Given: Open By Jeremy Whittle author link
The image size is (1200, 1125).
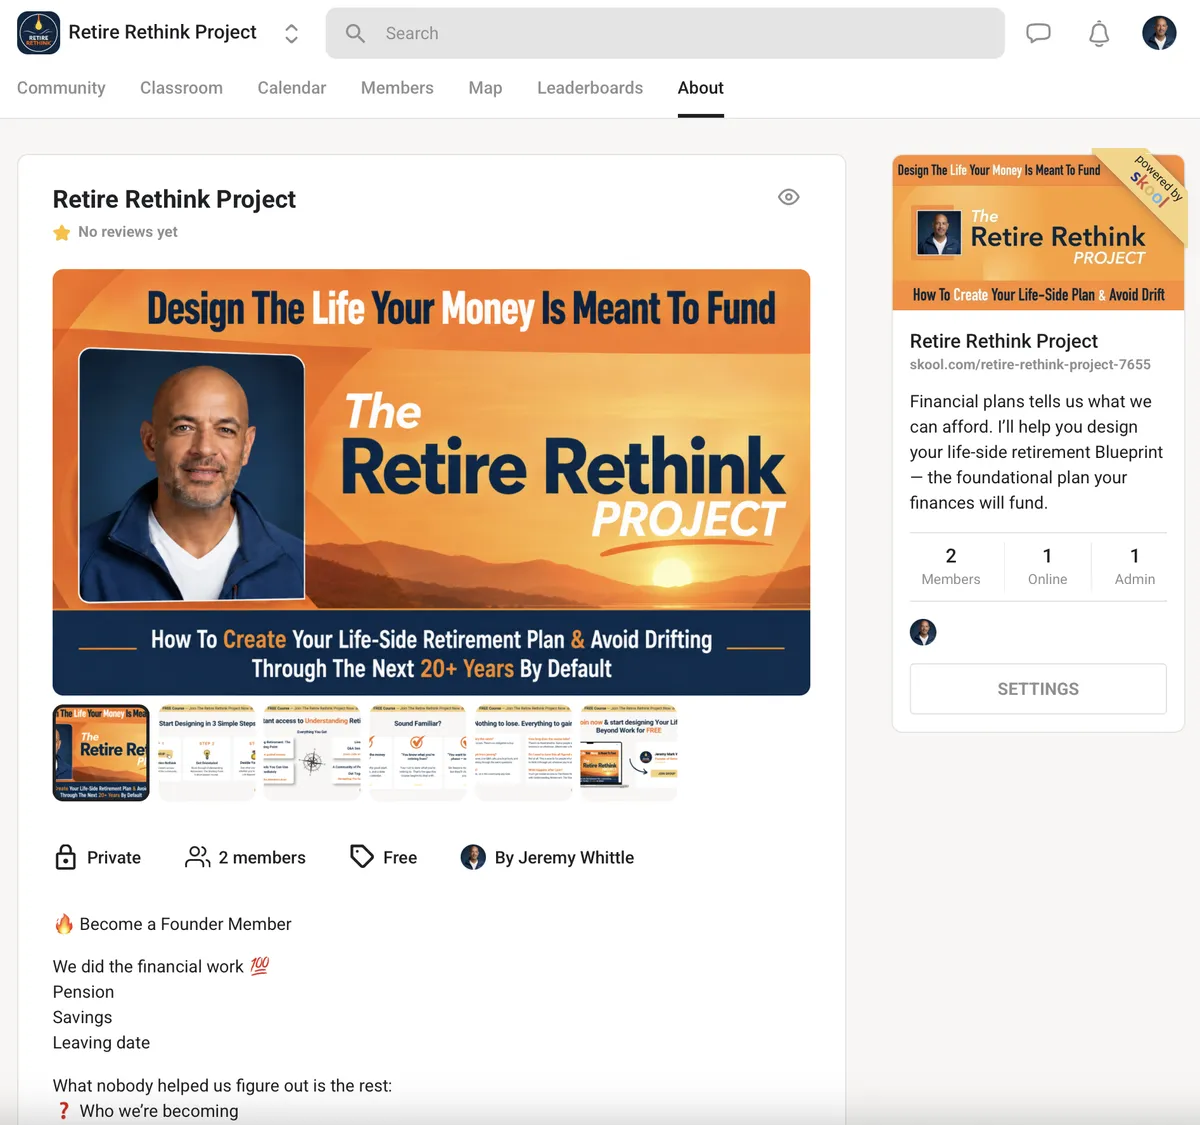Looking at the screenshot, I should point(564,857).
